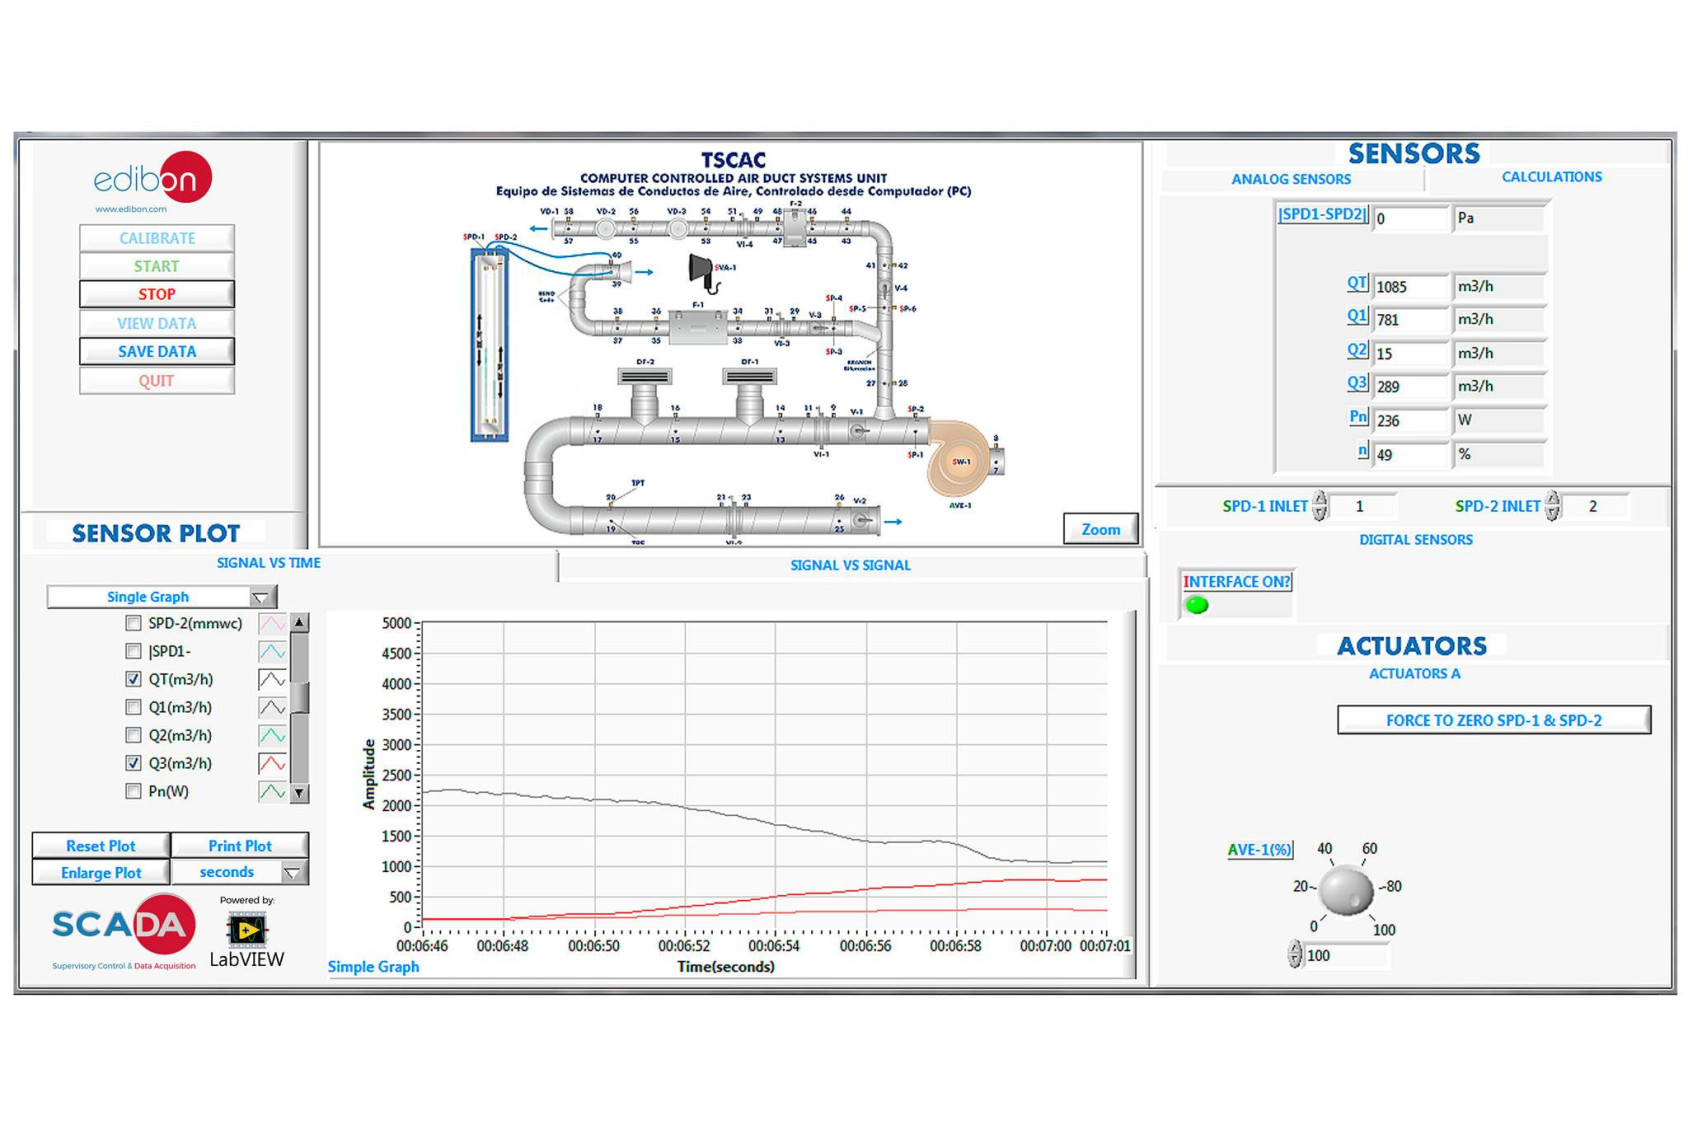Click the blue manometer panel in diagram
Image resolution: width=1688 pixels, height=1125 pixels.
coord(489,345)
